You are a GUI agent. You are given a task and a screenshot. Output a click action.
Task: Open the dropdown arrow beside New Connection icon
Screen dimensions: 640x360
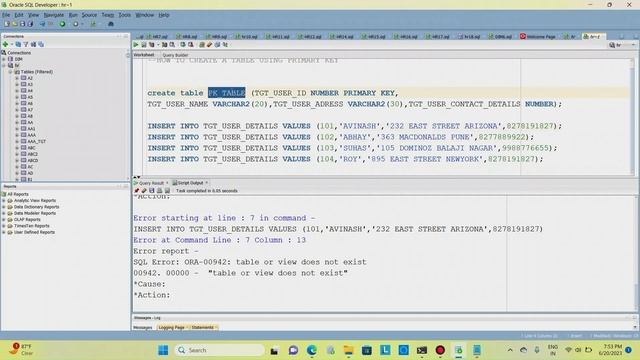click(12, 44)
